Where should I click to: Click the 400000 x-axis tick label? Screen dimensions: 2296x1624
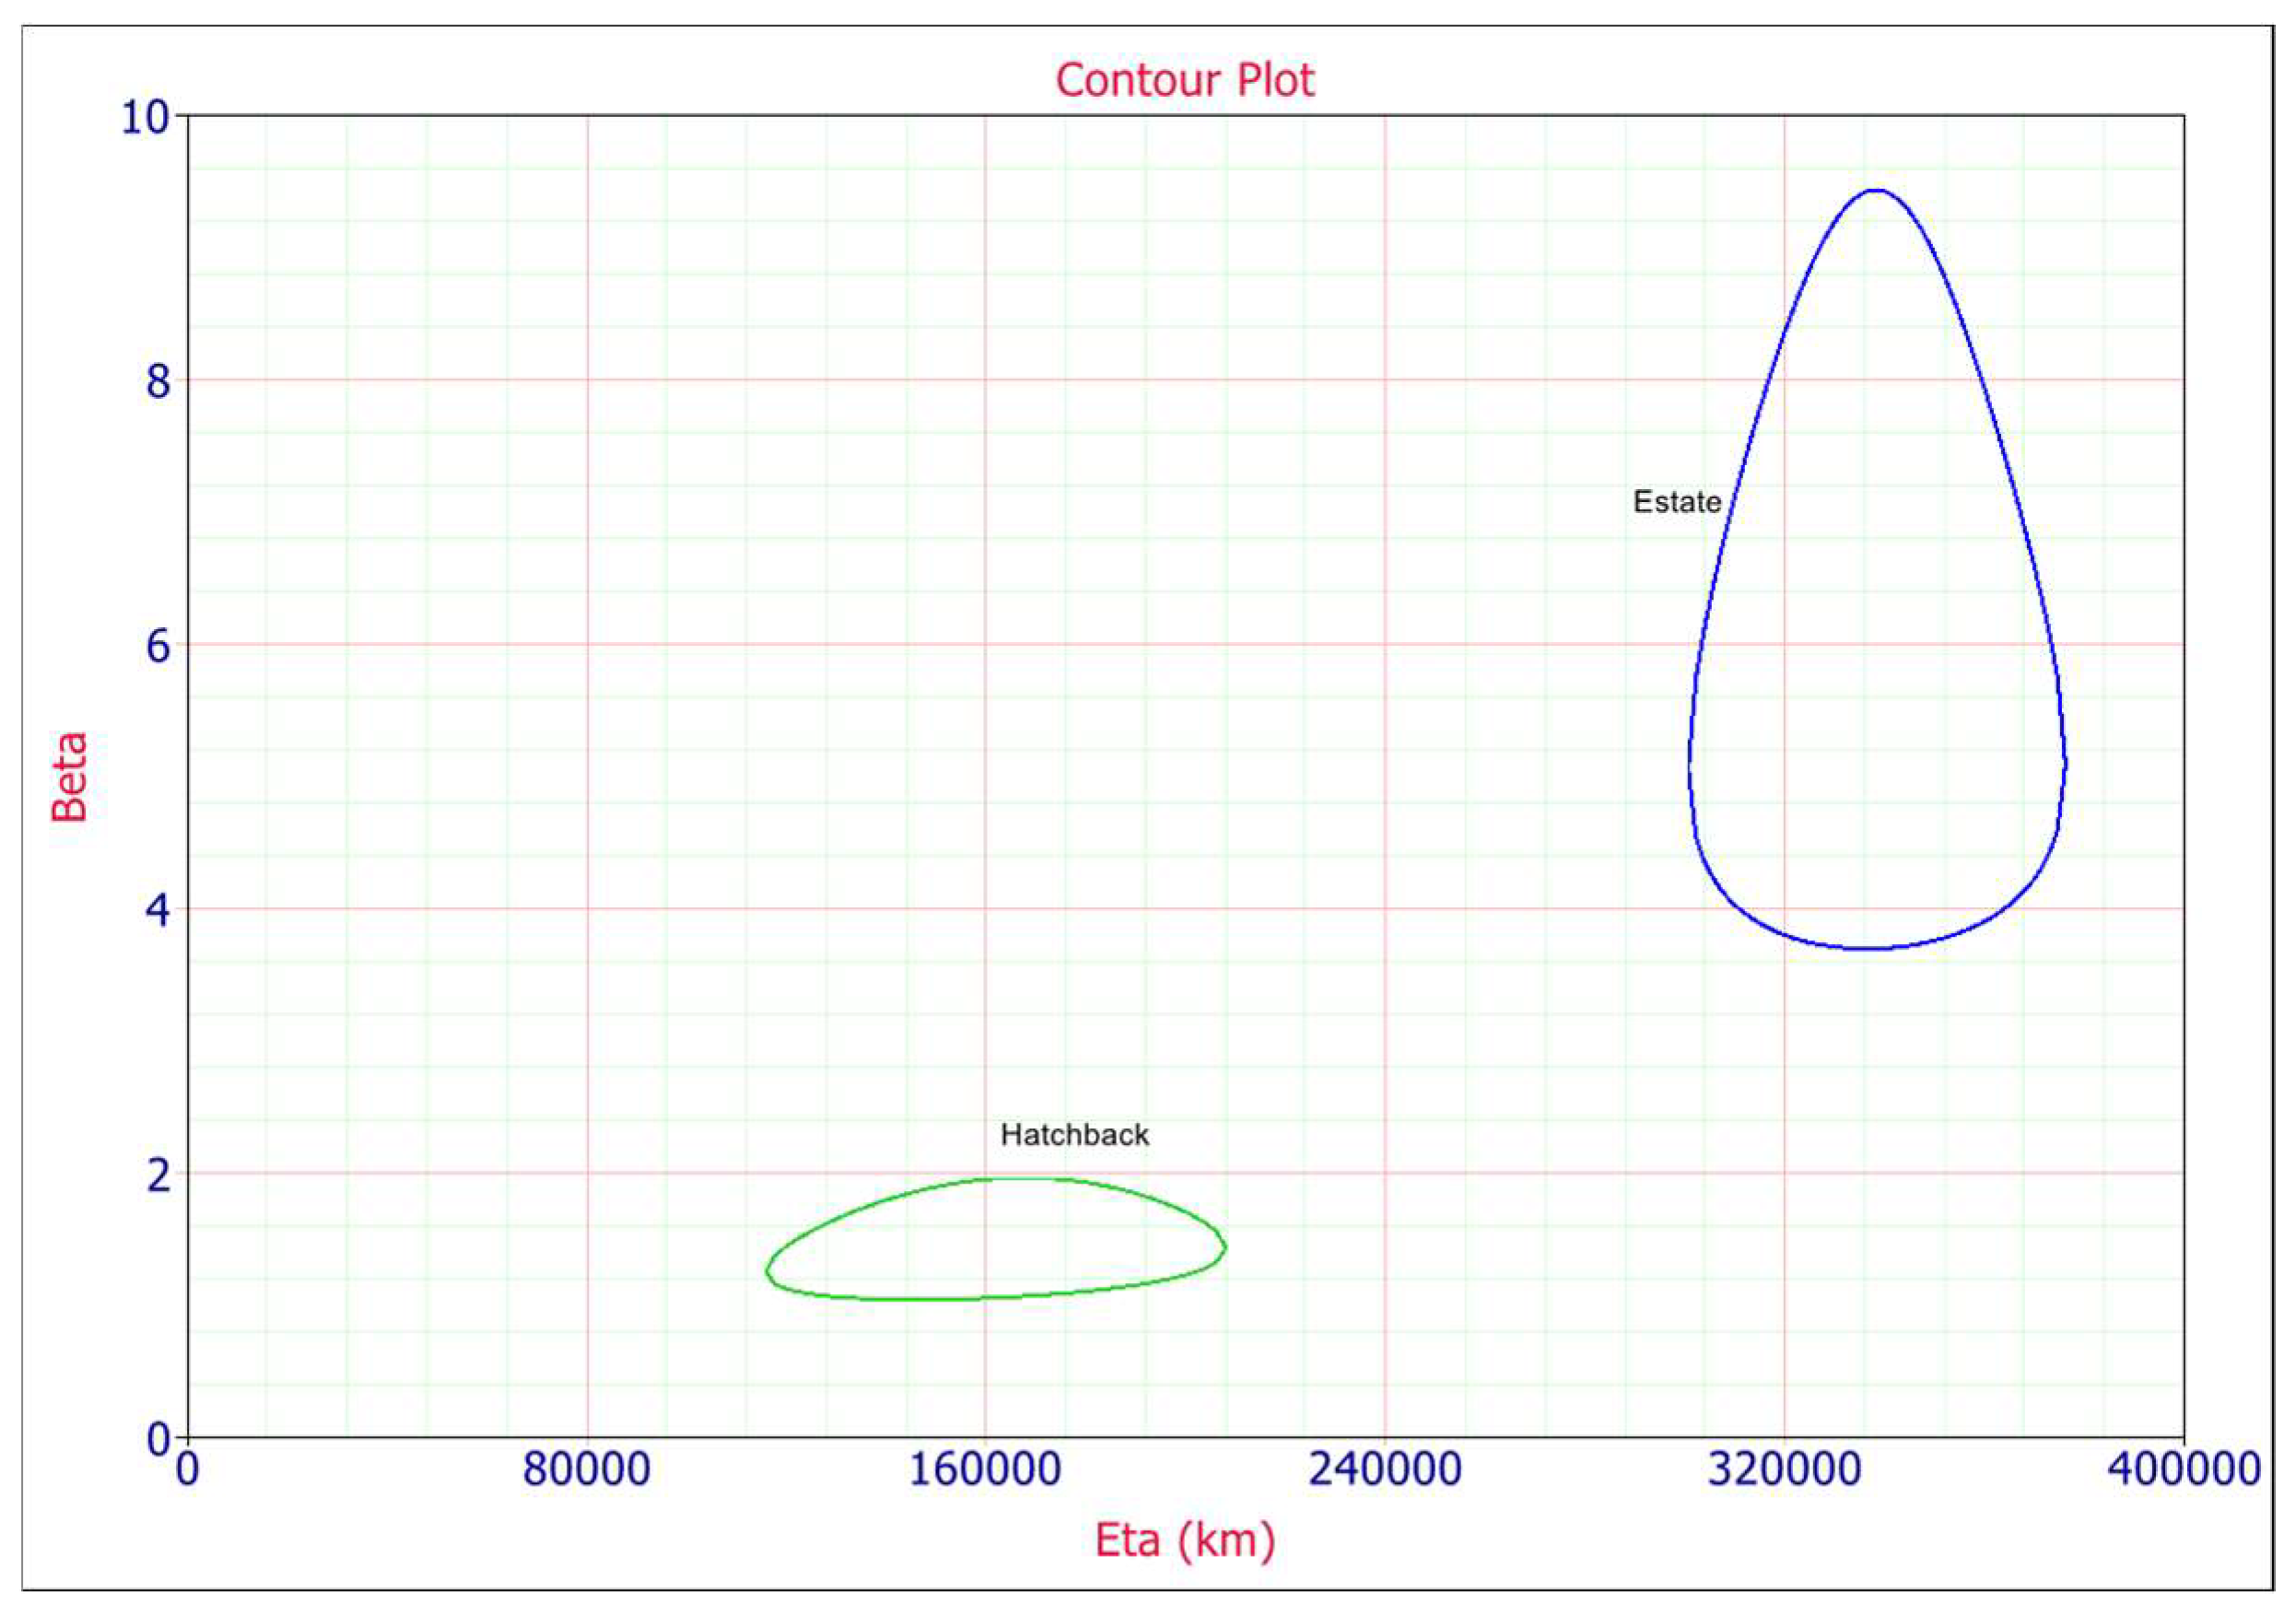pyautogui.click(x=2183, y=1469)
